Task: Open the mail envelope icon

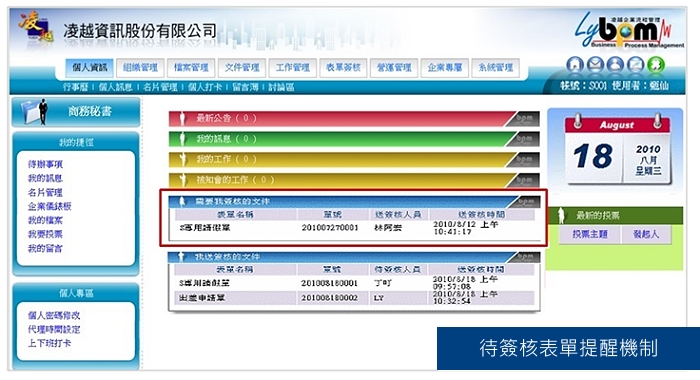Action: pyautogui.click(x=595, y=65)
